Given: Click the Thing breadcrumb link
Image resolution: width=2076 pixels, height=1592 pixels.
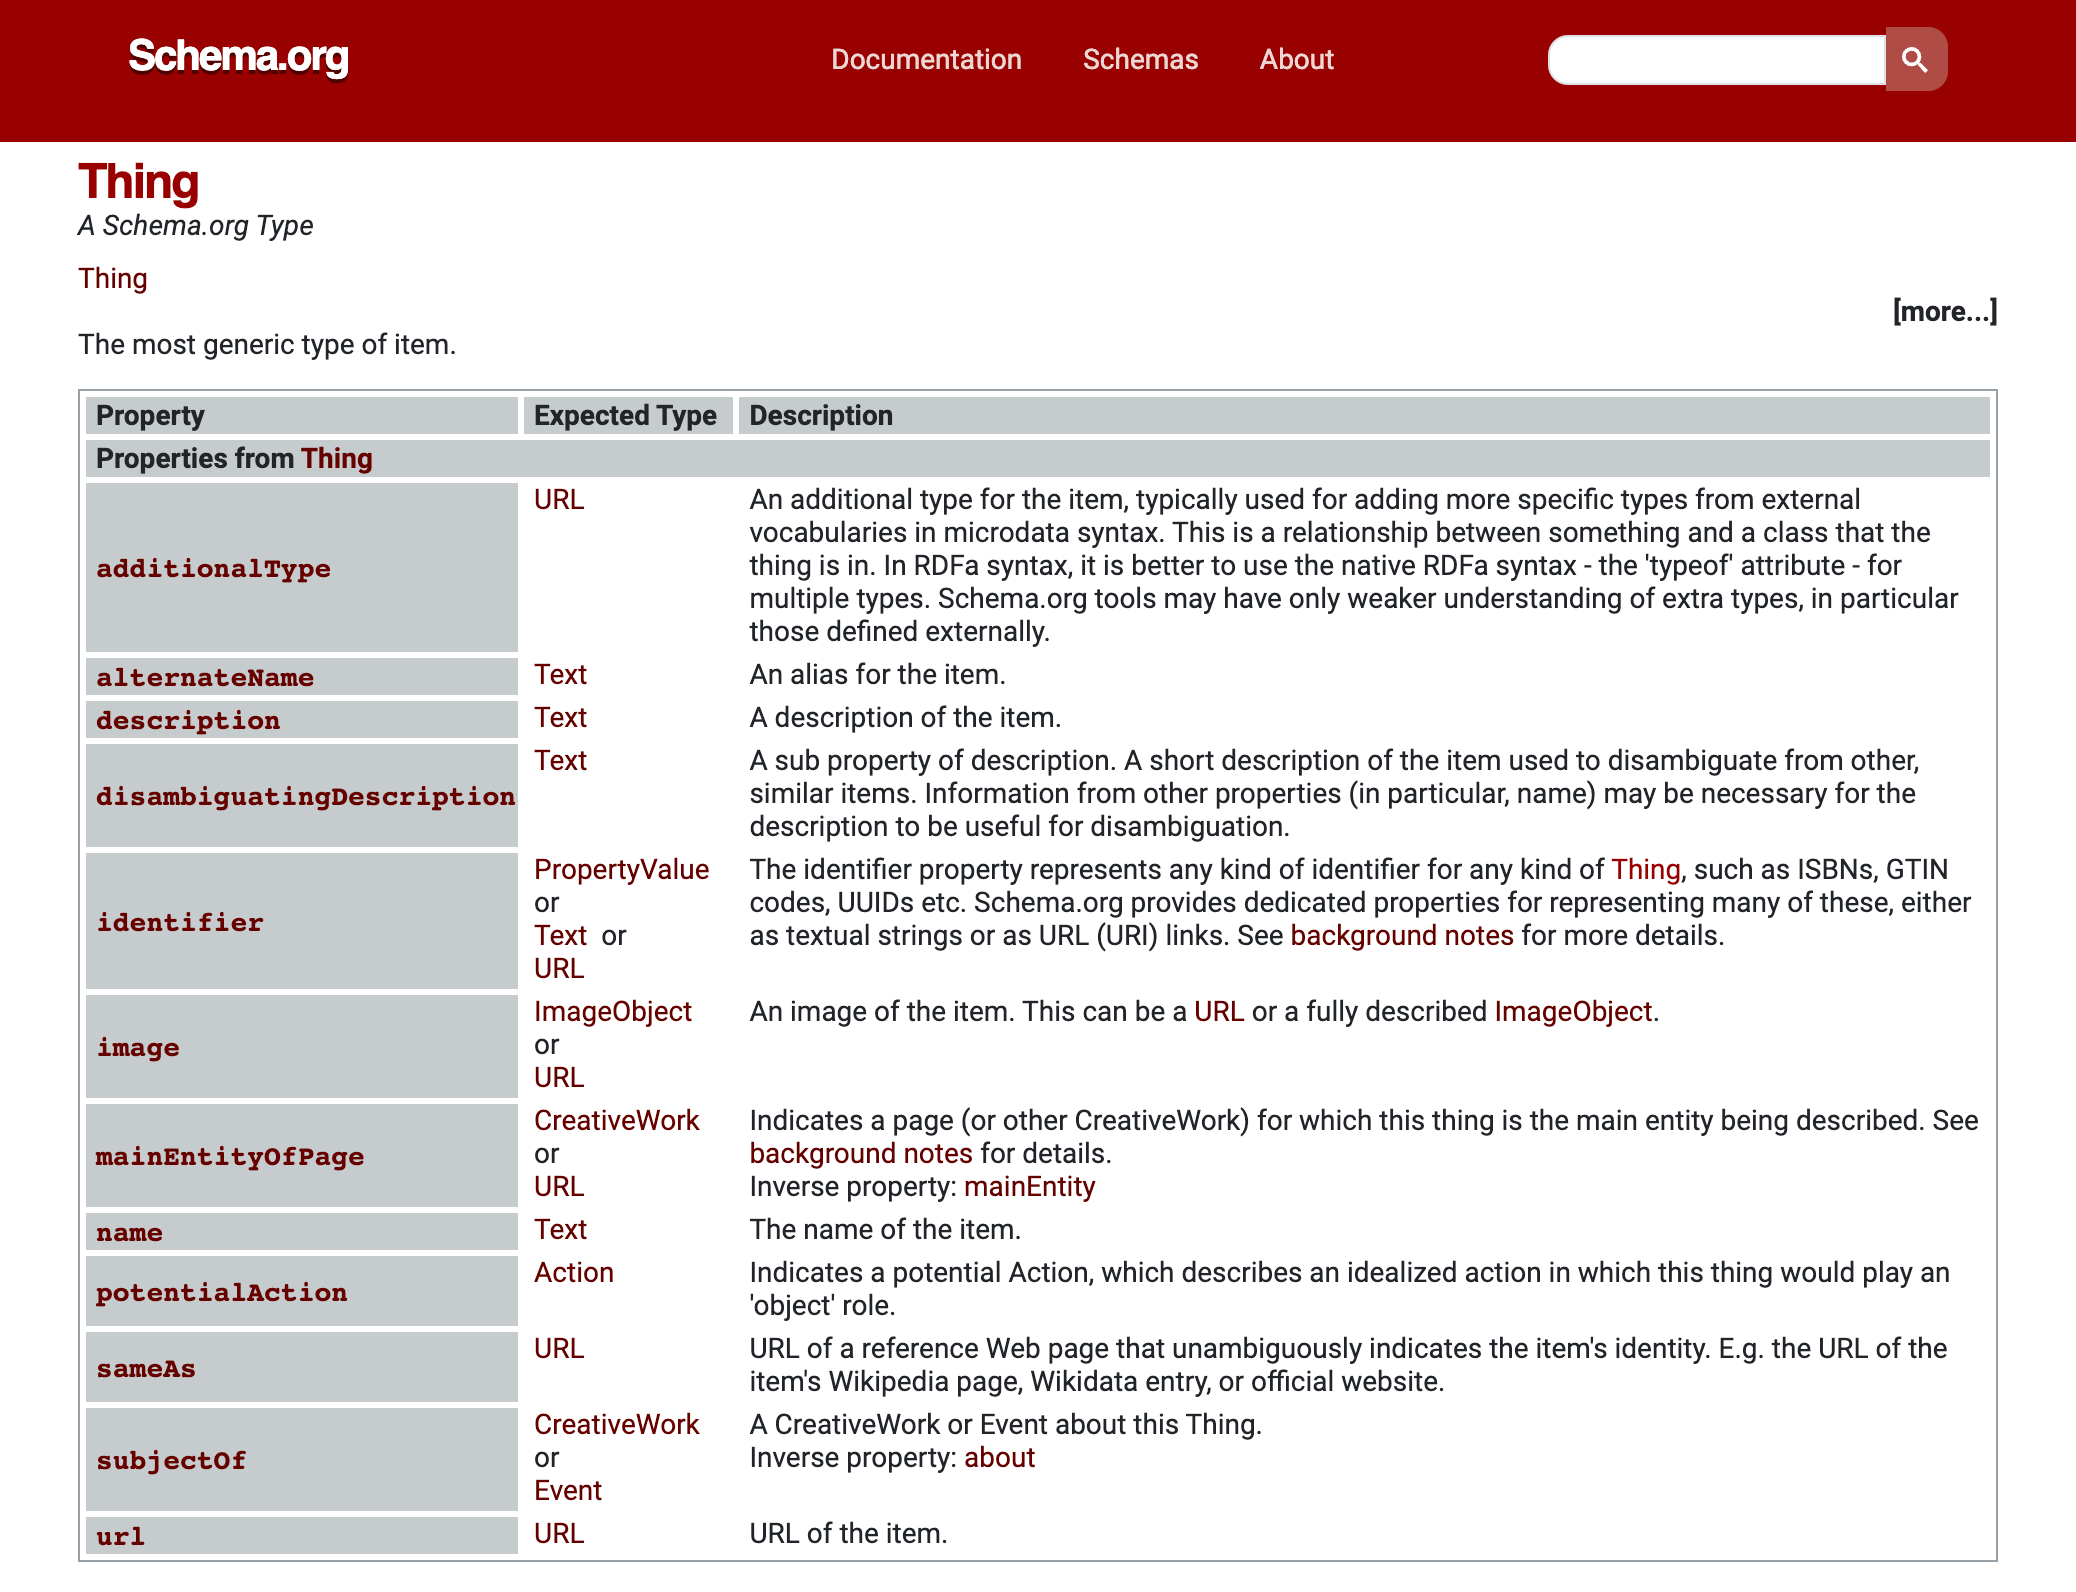Looking at the screenshot, I should pos(114,276).
